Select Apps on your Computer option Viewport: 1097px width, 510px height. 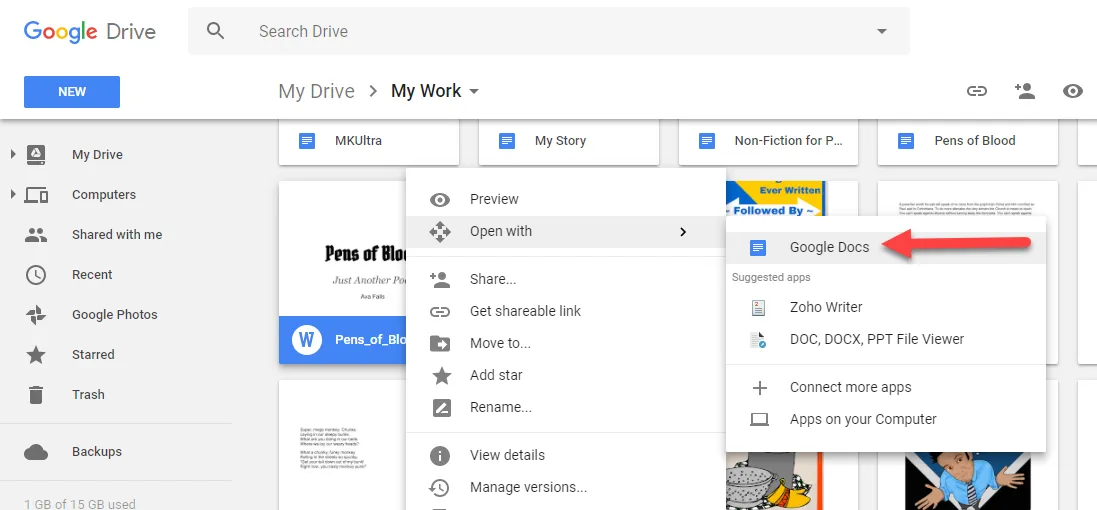(x=886, y=420)
